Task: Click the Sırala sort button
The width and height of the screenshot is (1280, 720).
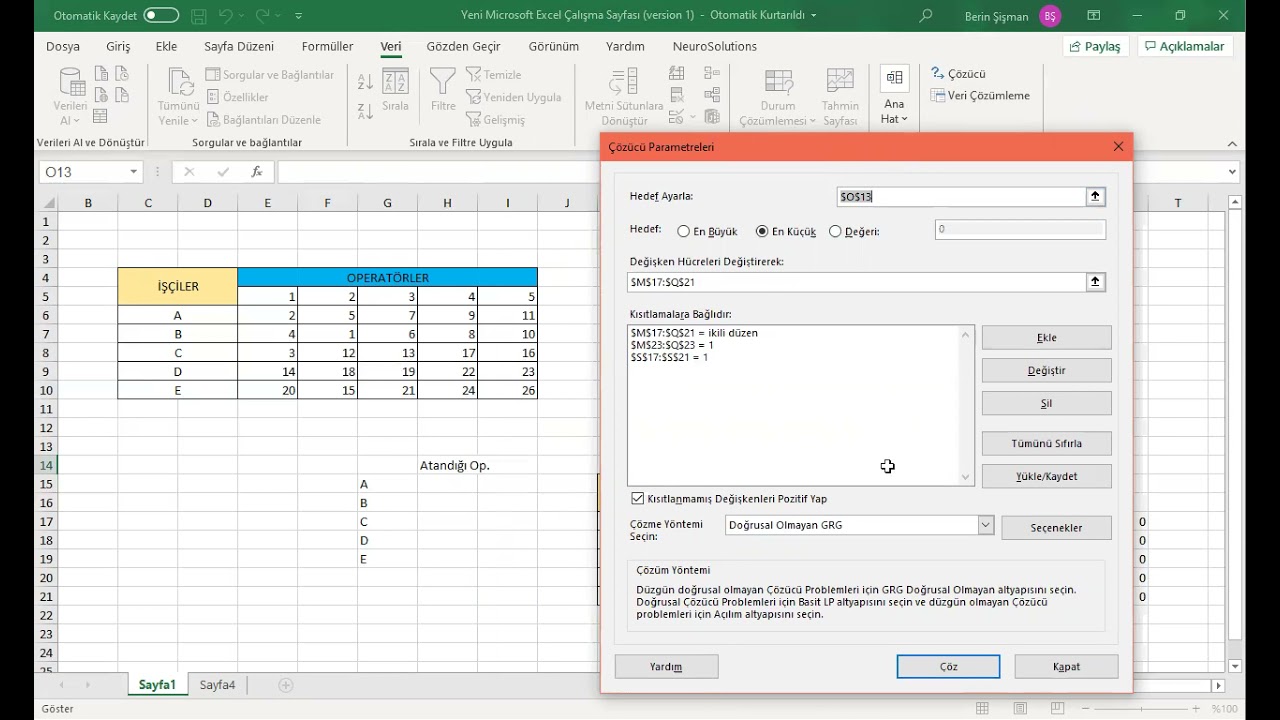Action: 395,90
